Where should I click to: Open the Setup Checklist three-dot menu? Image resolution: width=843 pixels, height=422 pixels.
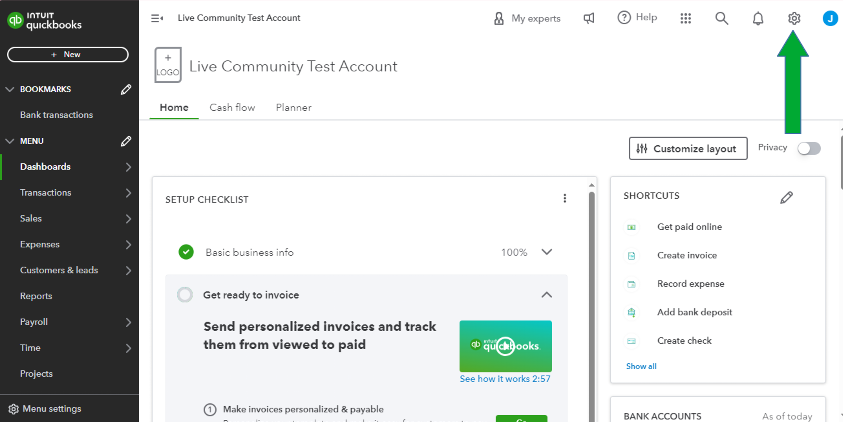(x=564, y=199)
